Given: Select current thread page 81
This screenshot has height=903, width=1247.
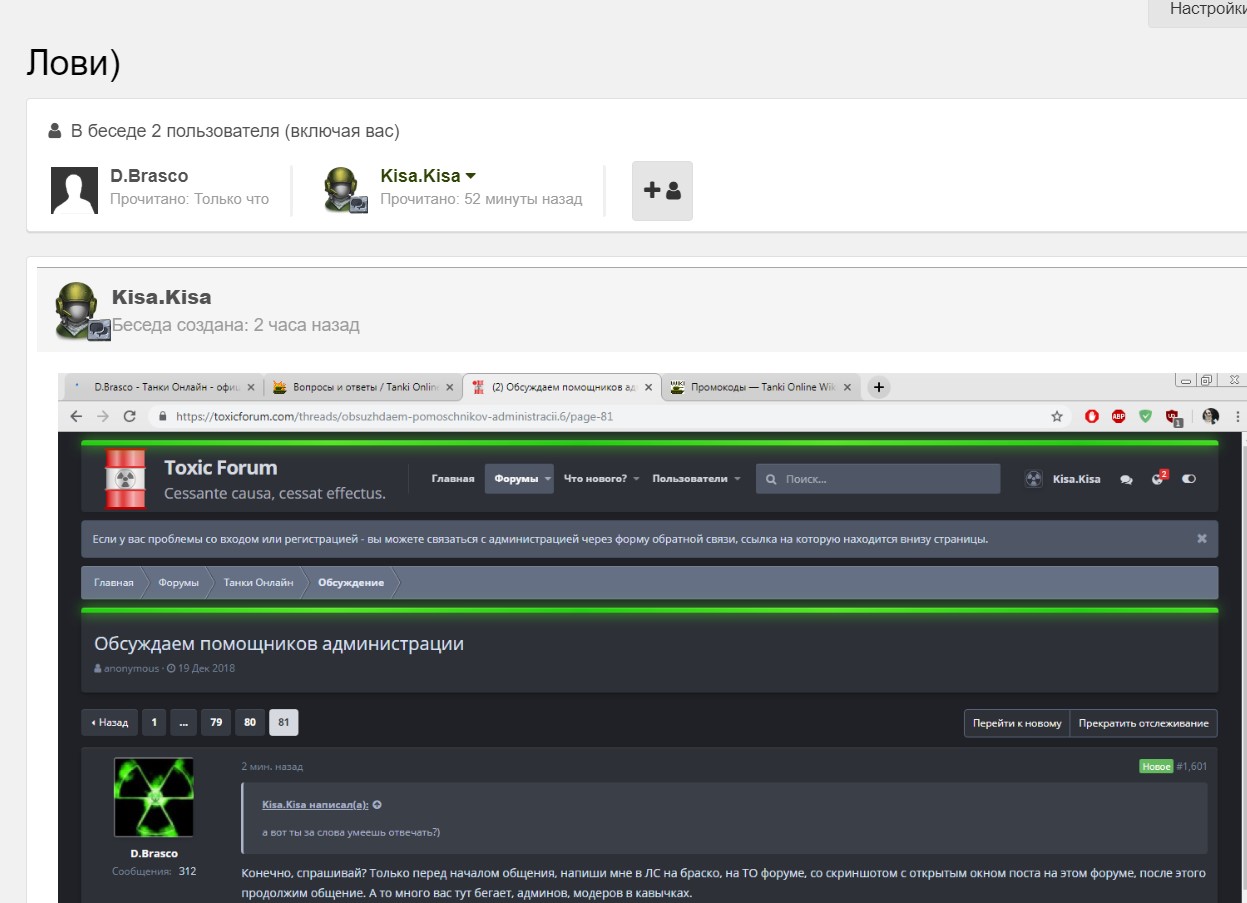Looking at the screenshot, I should (x=284, y=722).
